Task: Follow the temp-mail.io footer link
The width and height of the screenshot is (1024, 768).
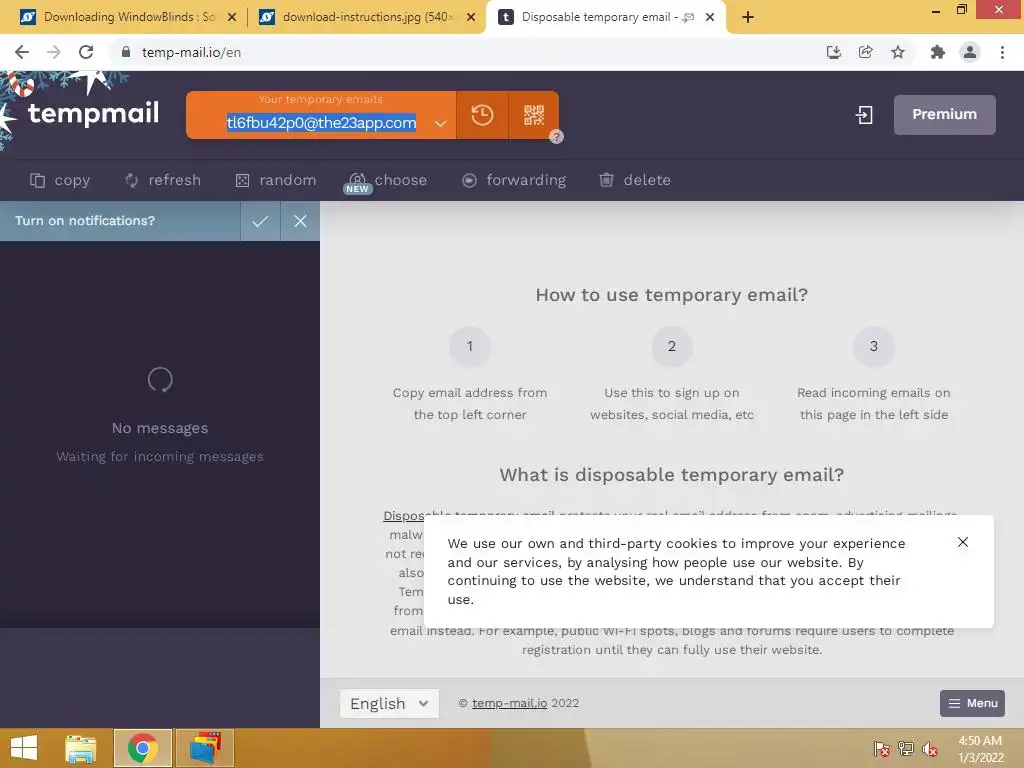Action: pyautogui.click(x=509, y=703)
